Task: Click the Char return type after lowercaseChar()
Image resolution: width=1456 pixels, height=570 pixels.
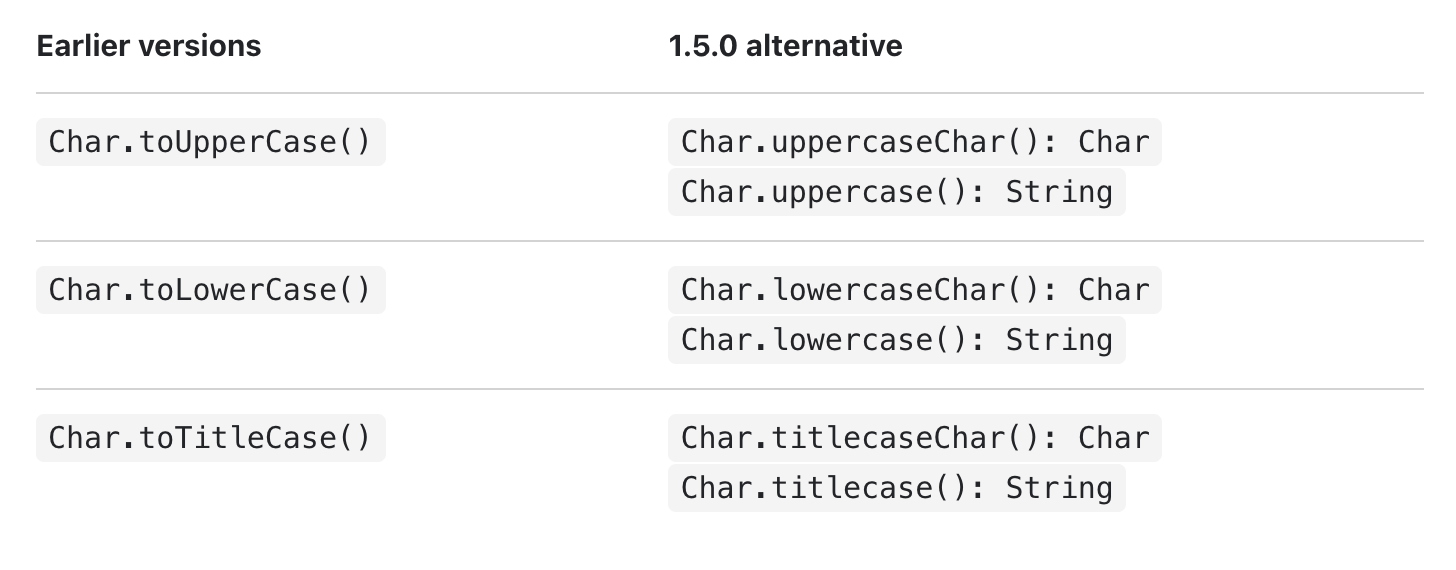Action: (x=1114, y=290)
